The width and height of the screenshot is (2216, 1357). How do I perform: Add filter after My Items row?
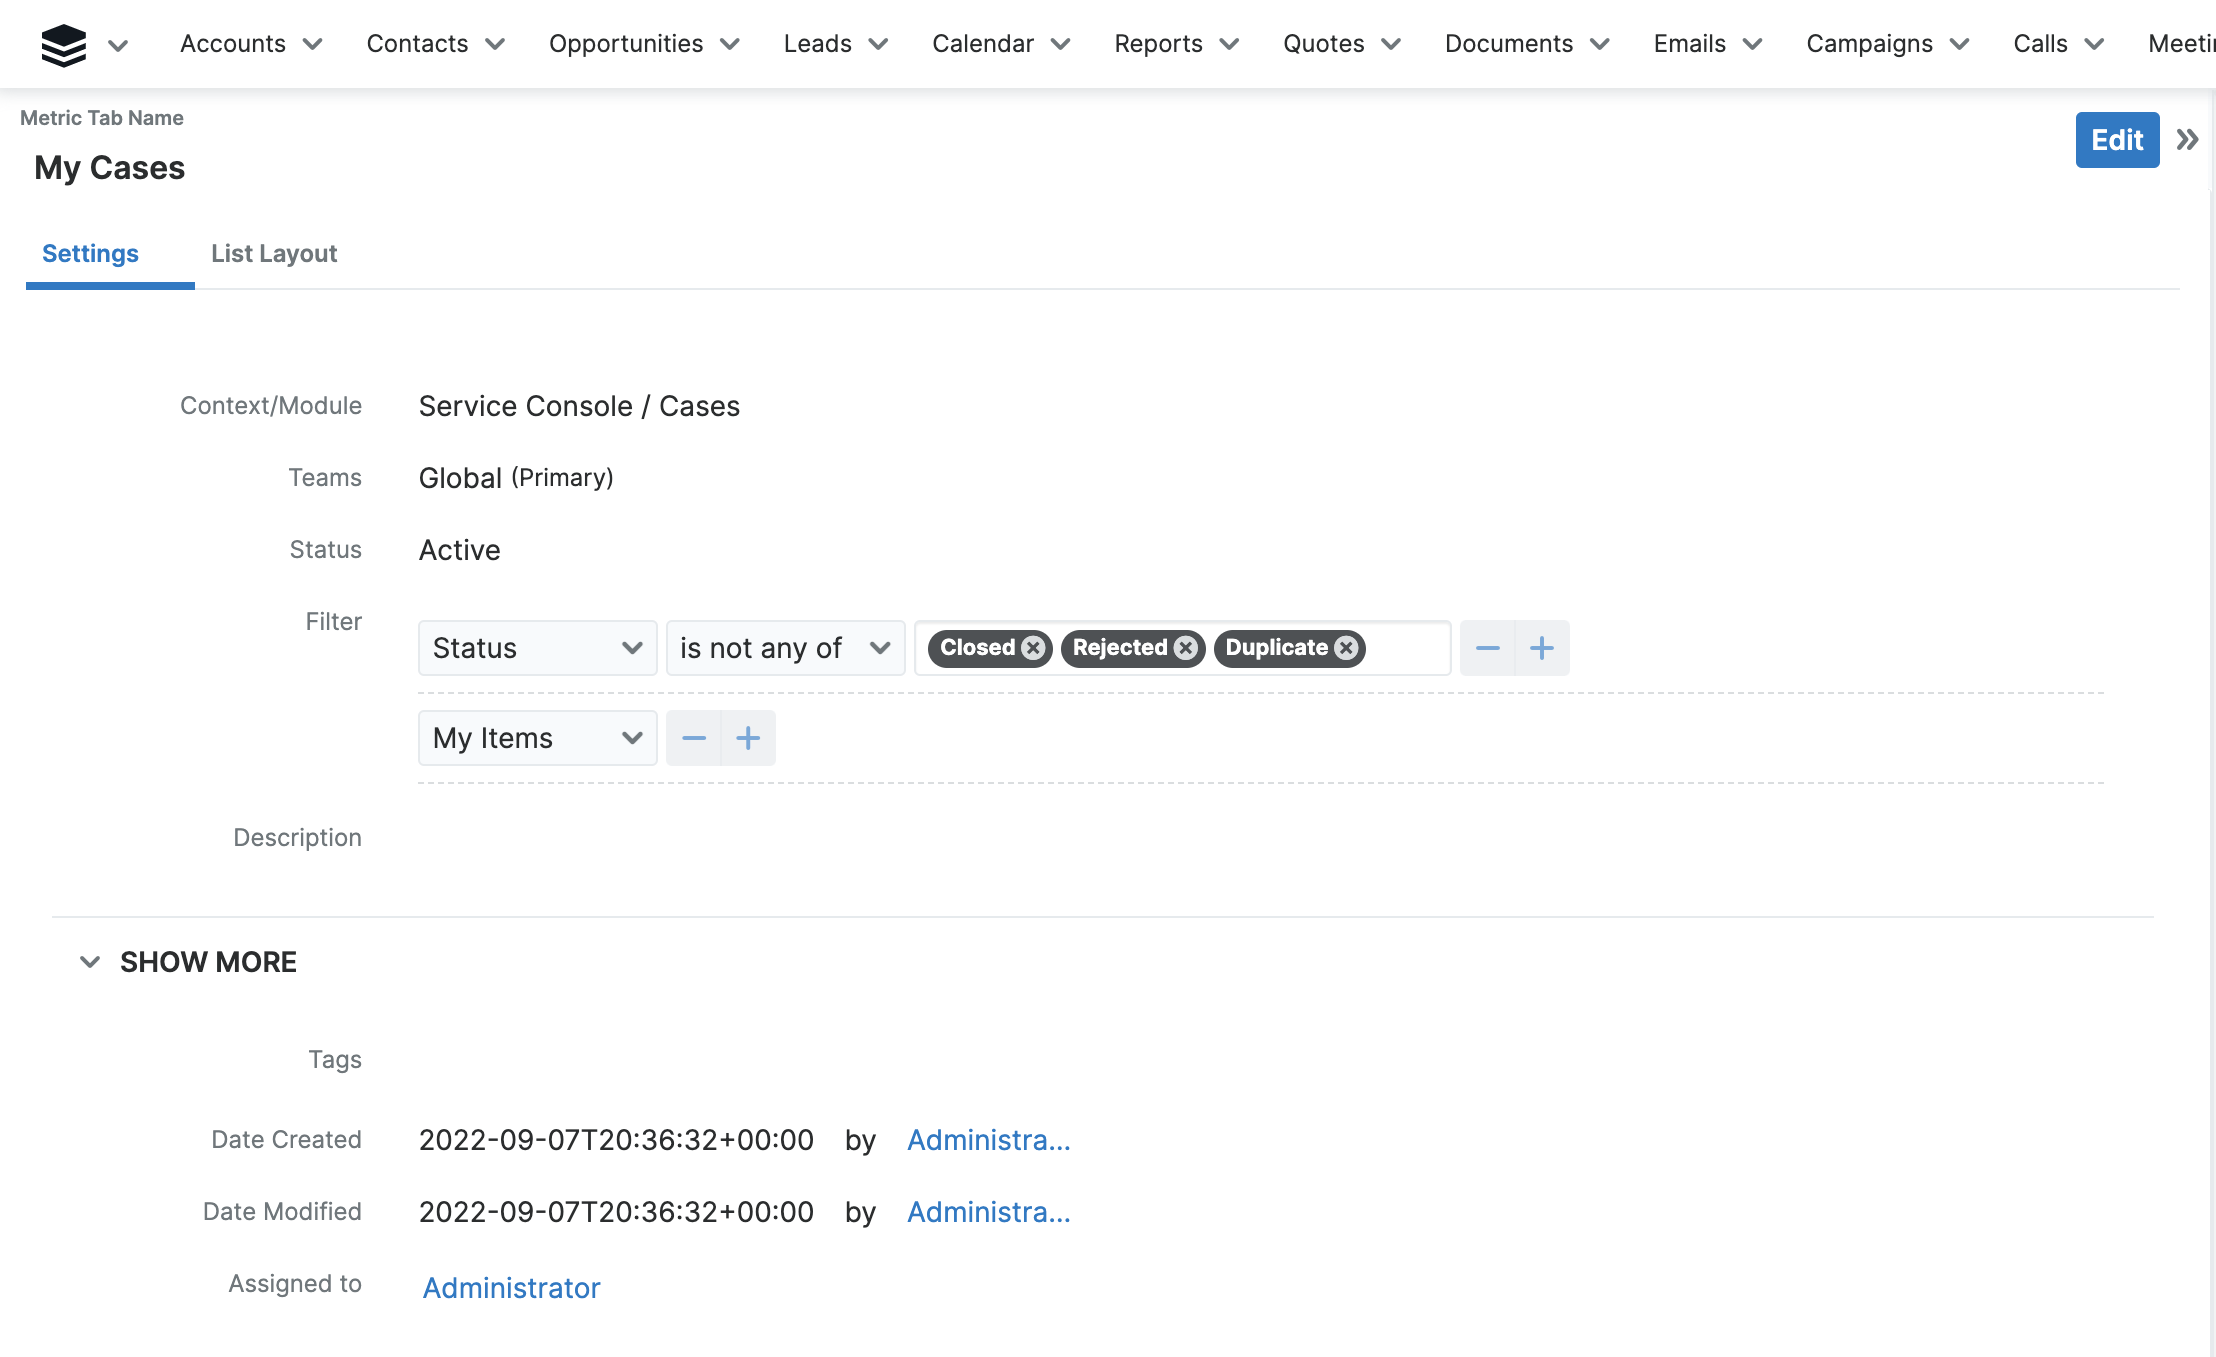pyautogui.click(x=748, y=738)
